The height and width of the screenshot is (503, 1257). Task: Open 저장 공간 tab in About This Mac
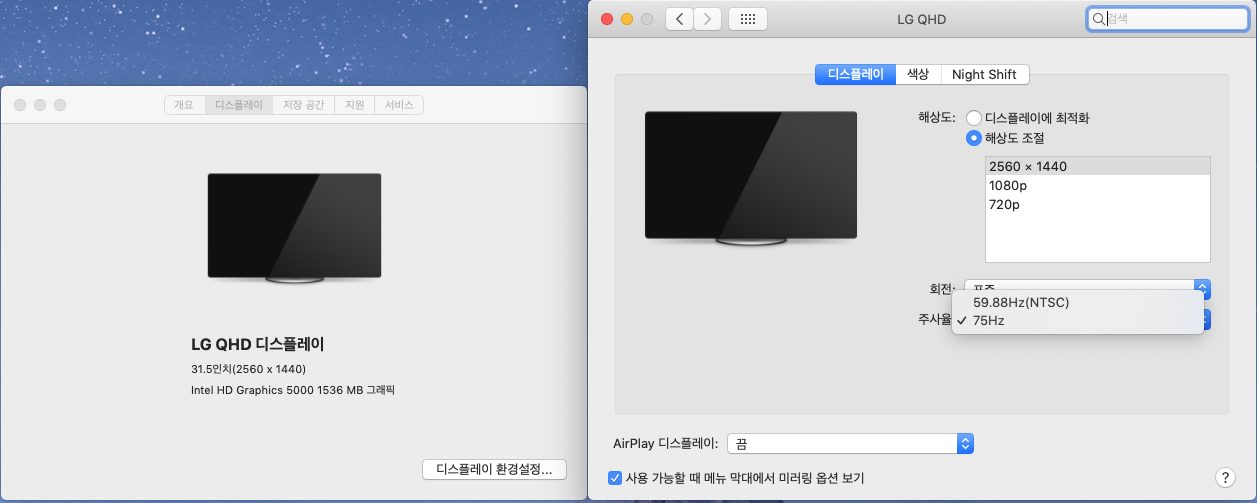pyautogui.click(x=305, y=105)
